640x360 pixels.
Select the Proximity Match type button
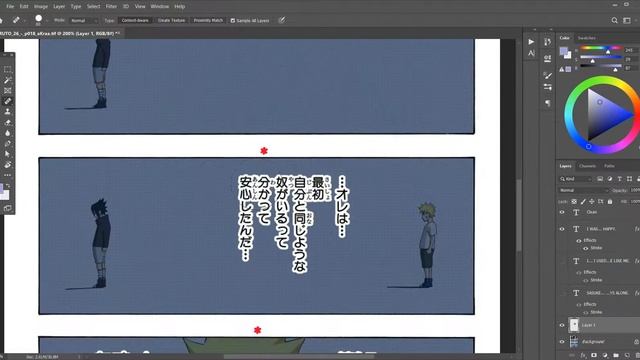208,20
